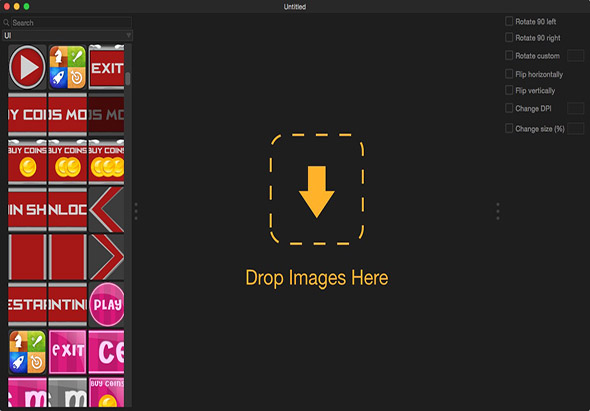Select the red 'NLOC' unlock thumbnail
The height and width of the screenshot is (411, 590).
(x=67, y=209)
